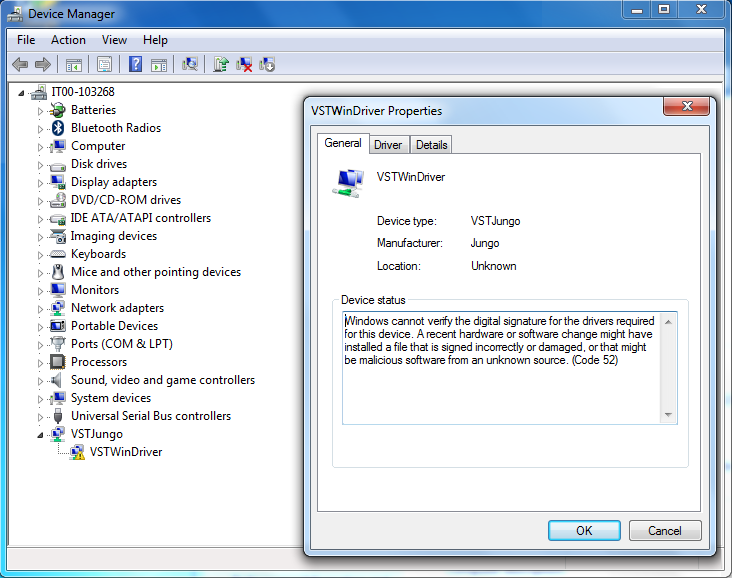The height and width of the screenshot is (578, 732).
Task: Open the Help menu
Action: [155, 40]
